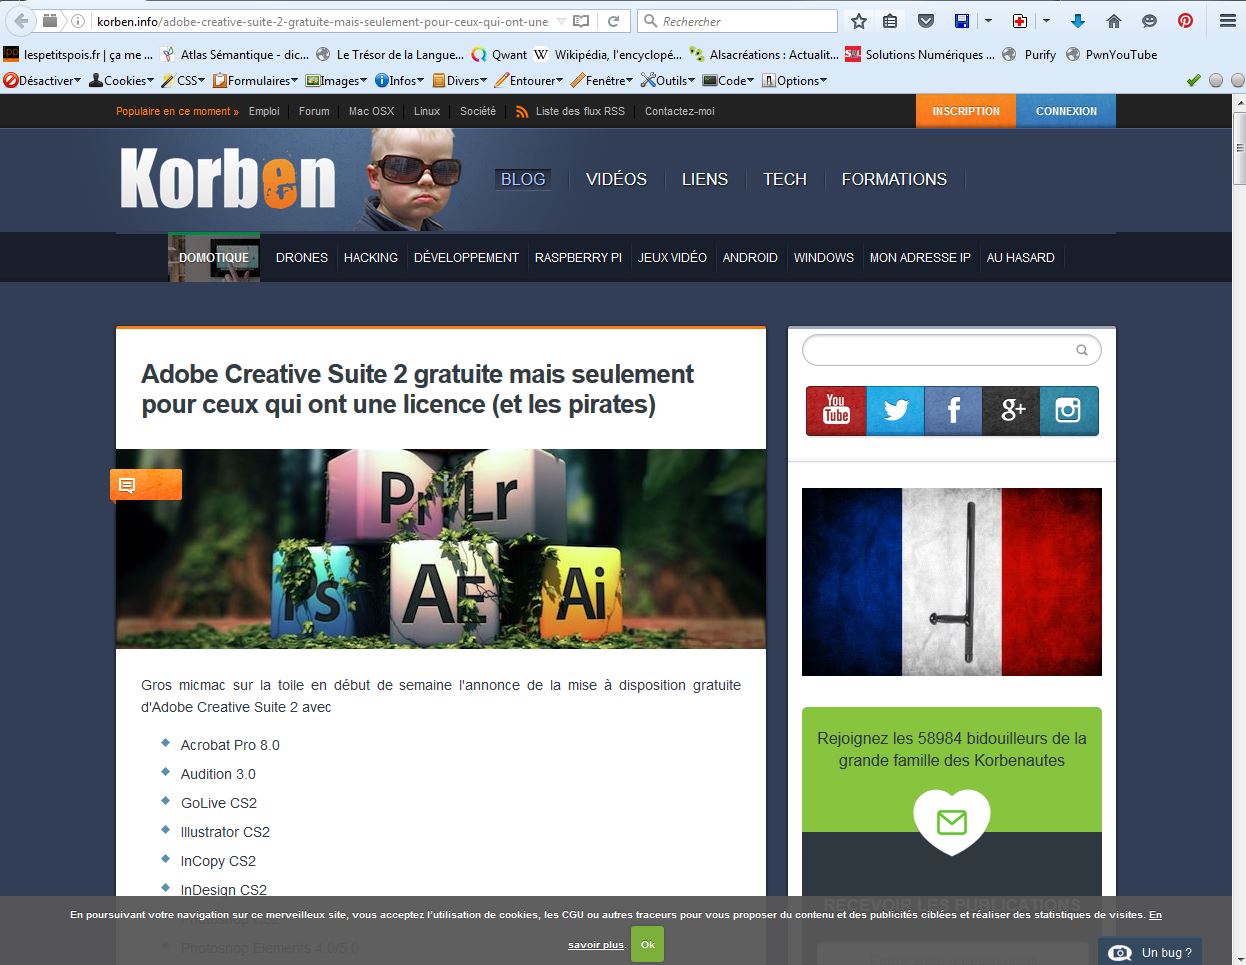
Task: Open the YouTube social icon
Action: 836,410
